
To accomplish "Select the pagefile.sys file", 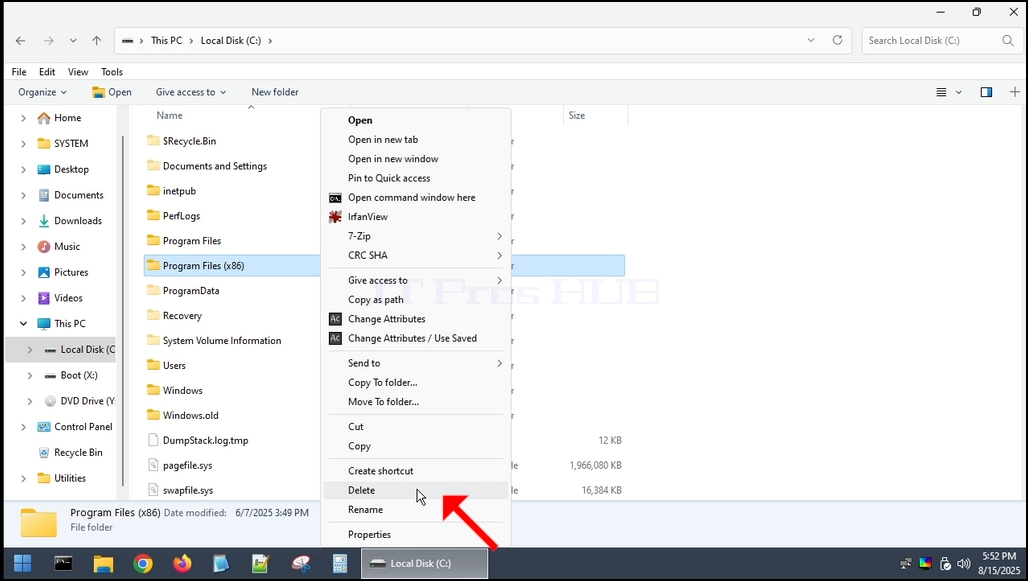I will point(187,465).
